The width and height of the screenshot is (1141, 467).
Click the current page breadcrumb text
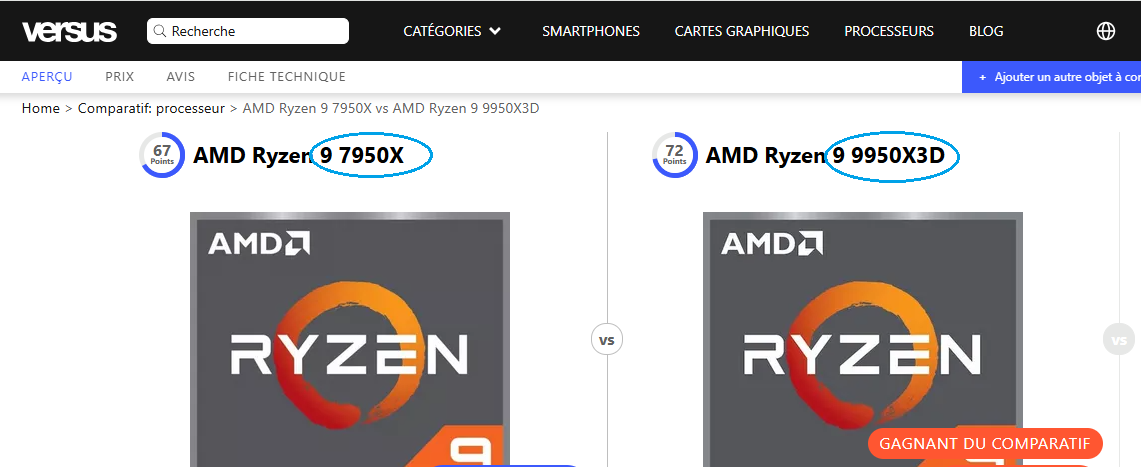(x=391, y=108)
